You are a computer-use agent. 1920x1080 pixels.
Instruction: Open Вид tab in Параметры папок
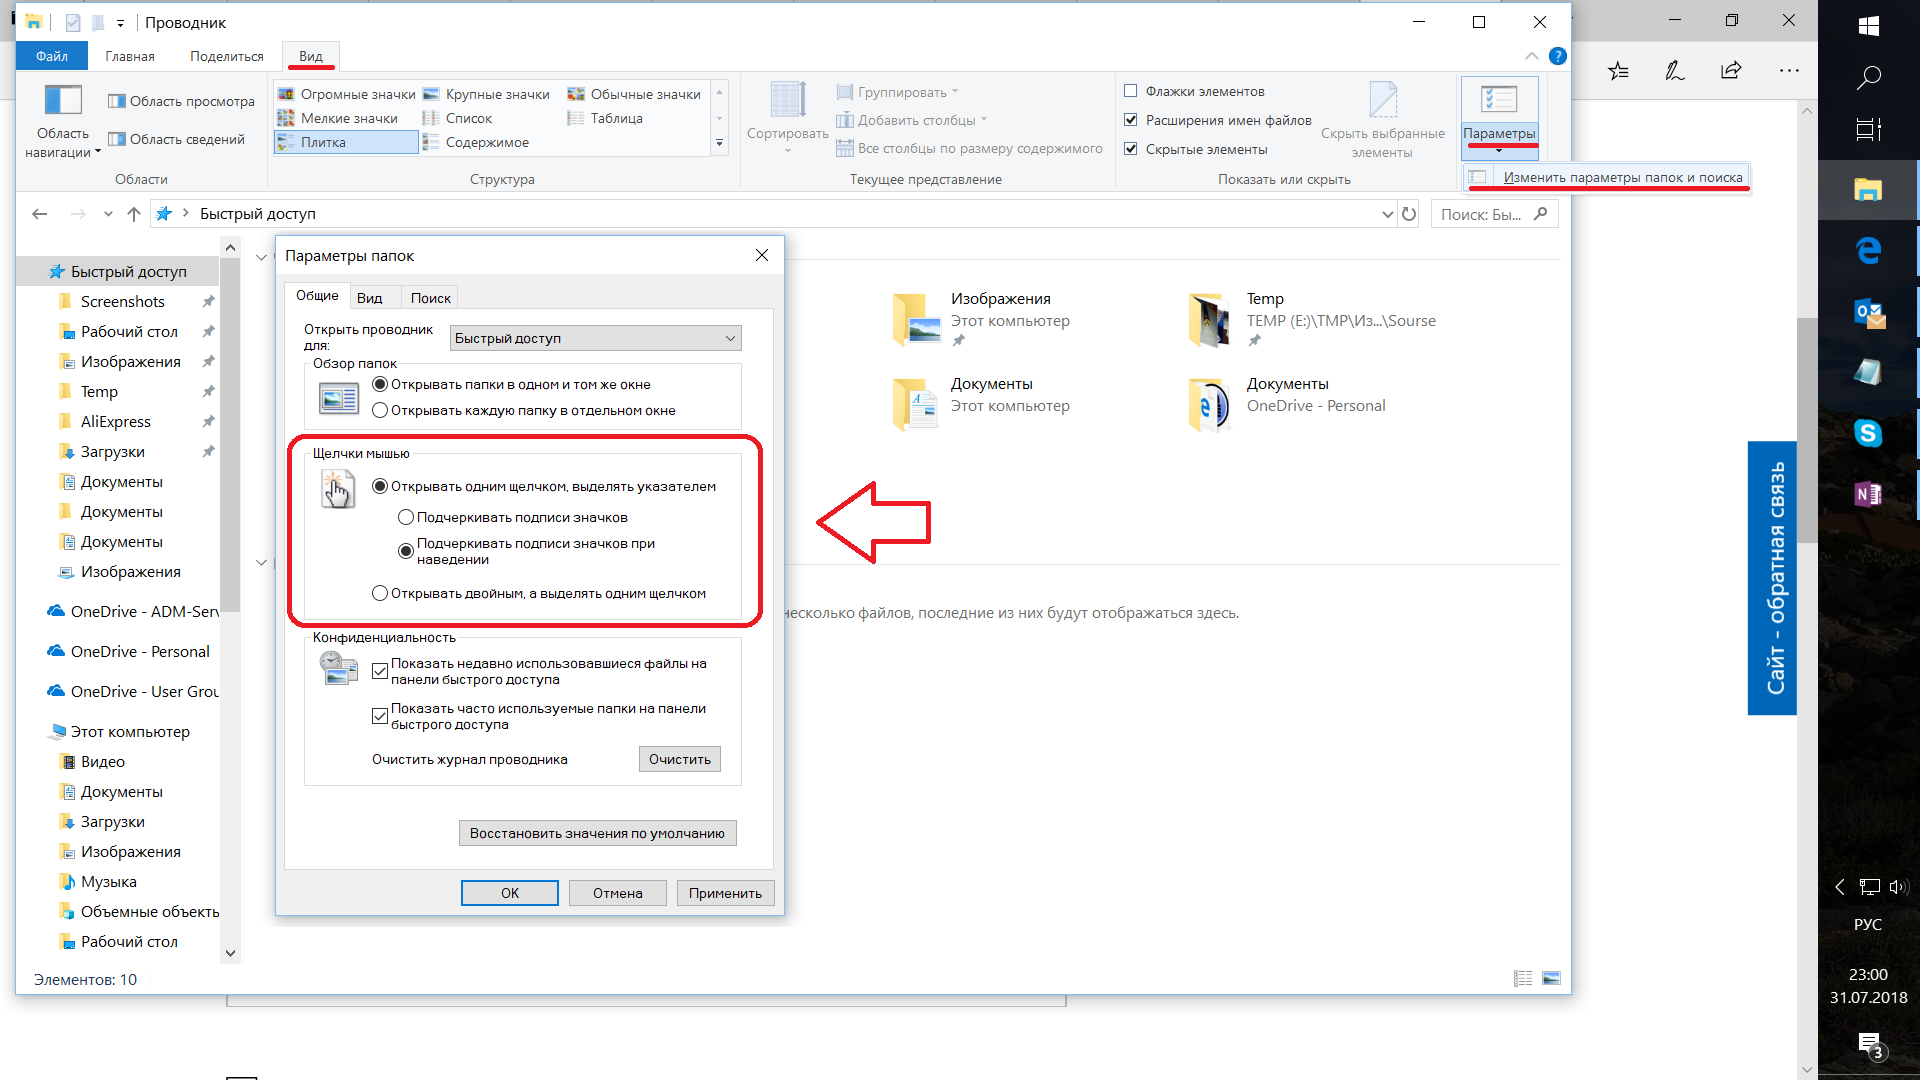[x=370, y=298]
